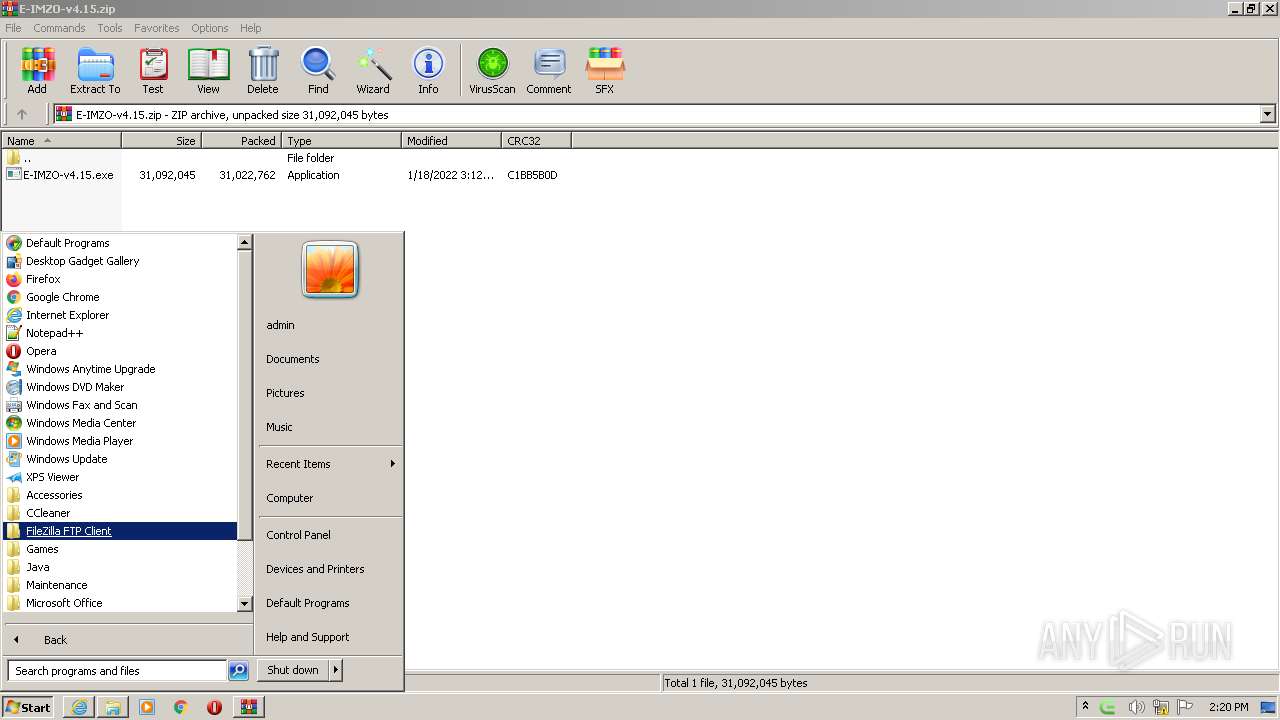Show hidden system tray icons

point(1085,707)
